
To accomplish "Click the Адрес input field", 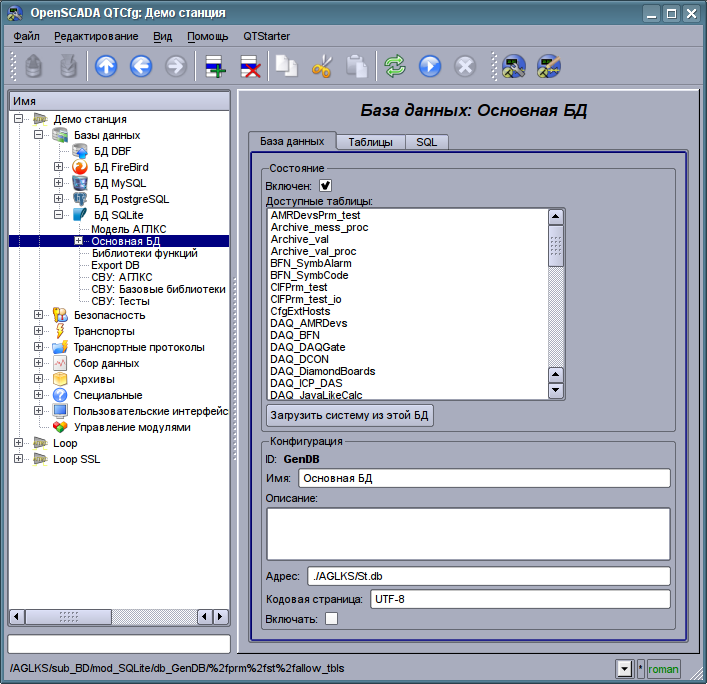I will tap(489, 576).
